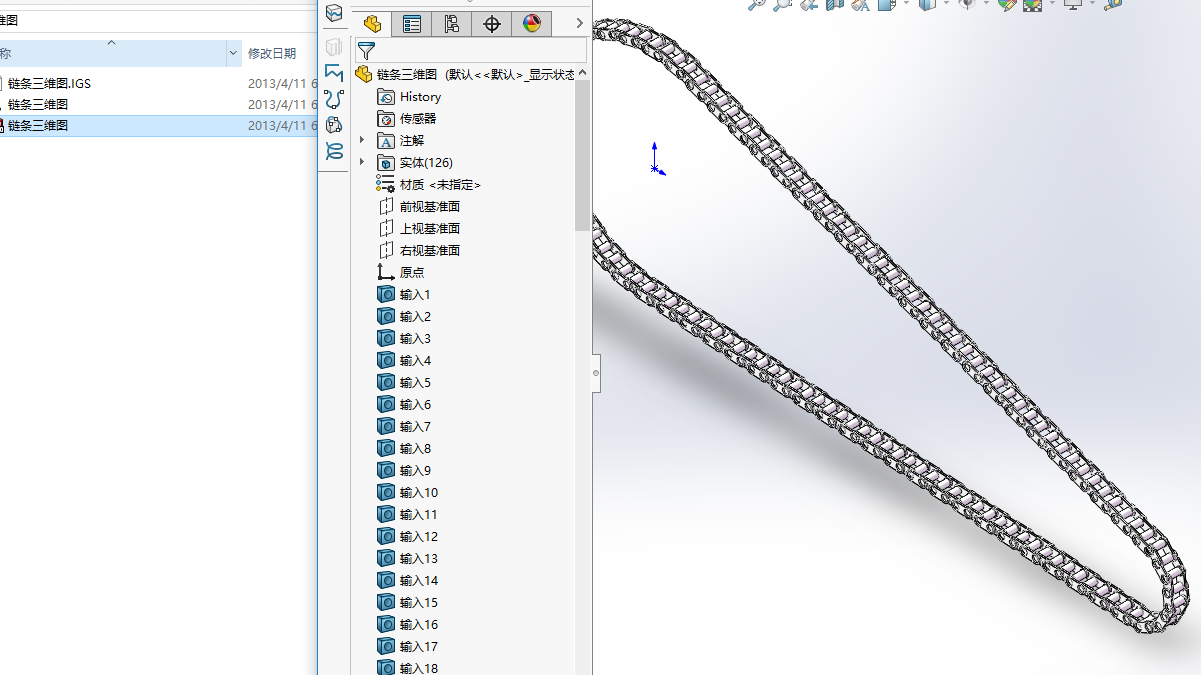1201x675 pixels.
Task: Select the file 链条三维图.IGS in Explorer
Action: point(49,84)
